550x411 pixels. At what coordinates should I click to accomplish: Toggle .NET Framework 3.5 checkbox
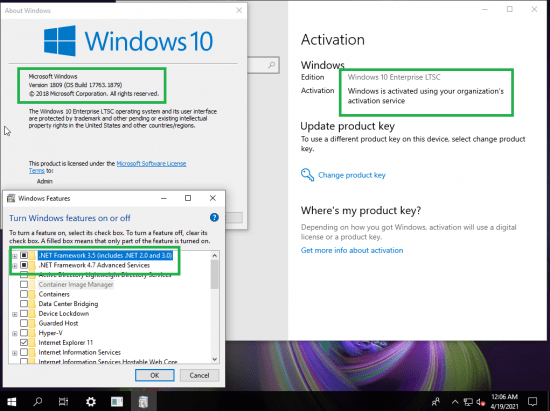tap(24, 255)
